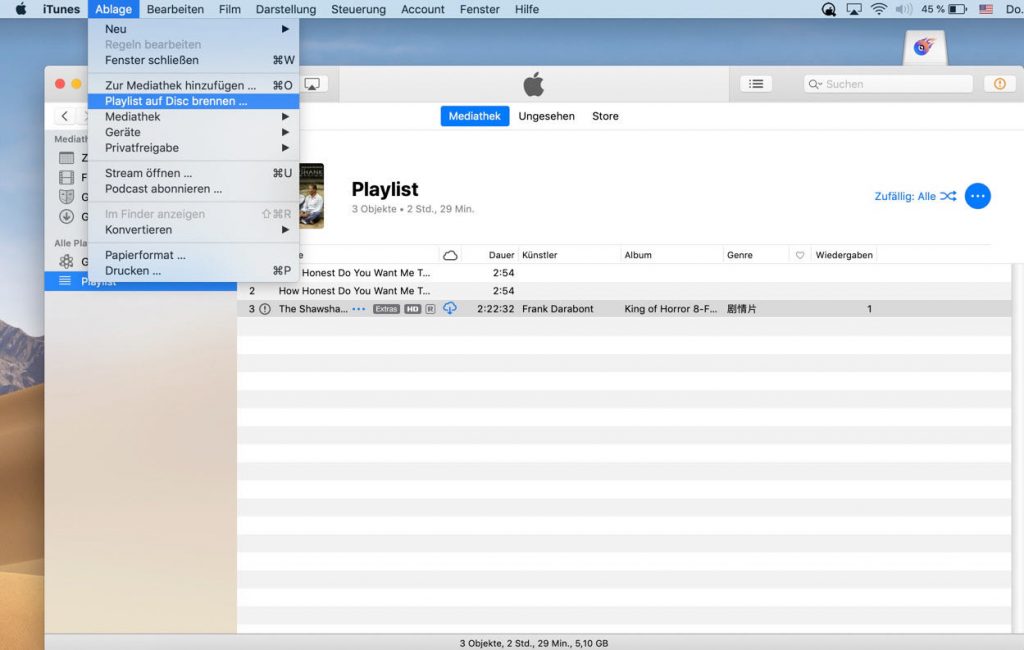Click the HD badge on track 3
Image resolution: width=1024 pixels, height=650 pixels.
[x=412, y=309]
